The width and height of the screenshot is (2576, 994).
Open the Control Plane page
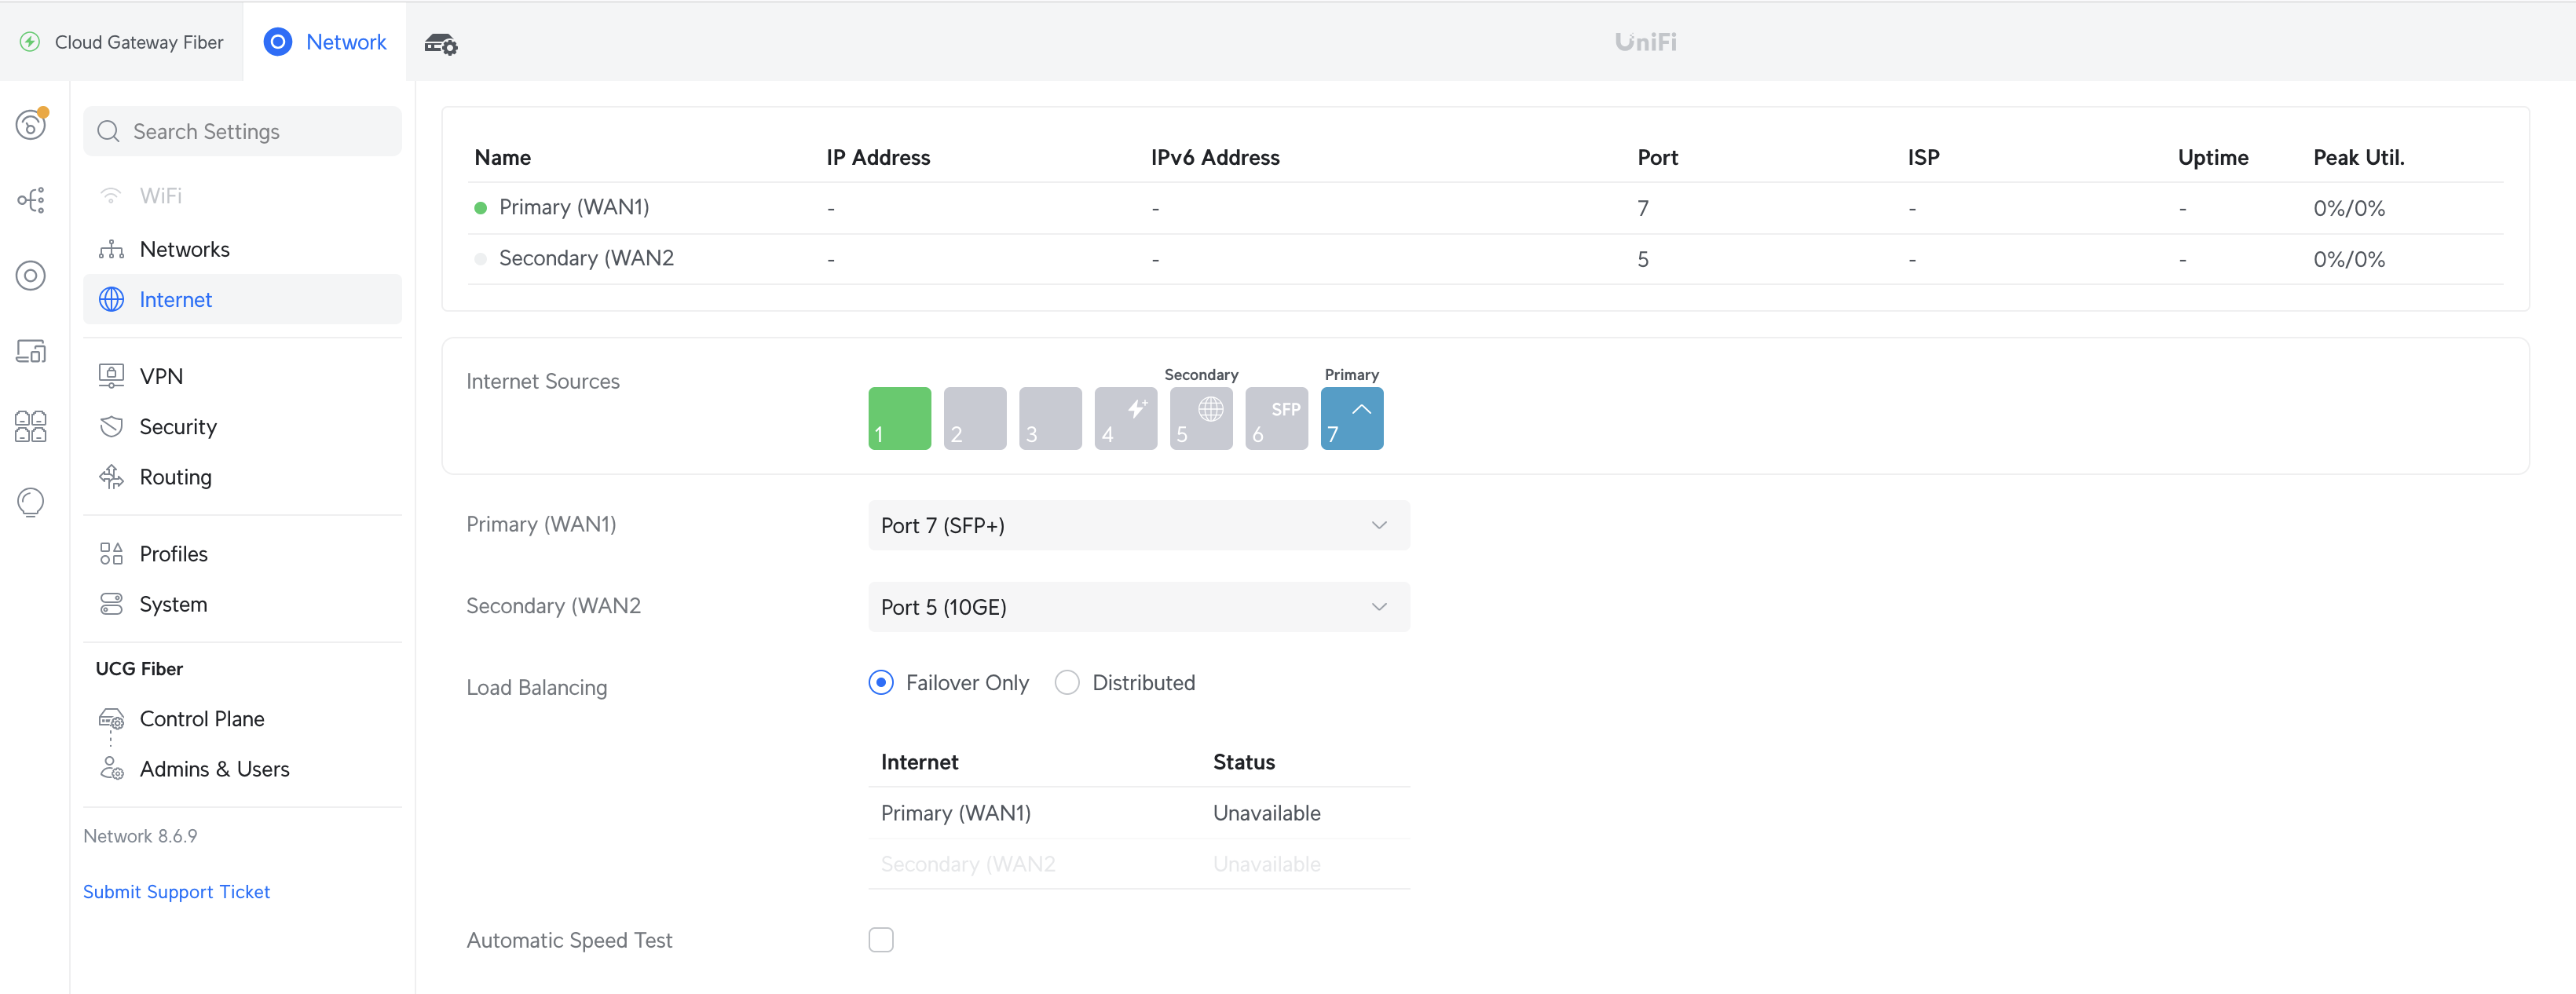pyautogui.click(x=242, y=719)
